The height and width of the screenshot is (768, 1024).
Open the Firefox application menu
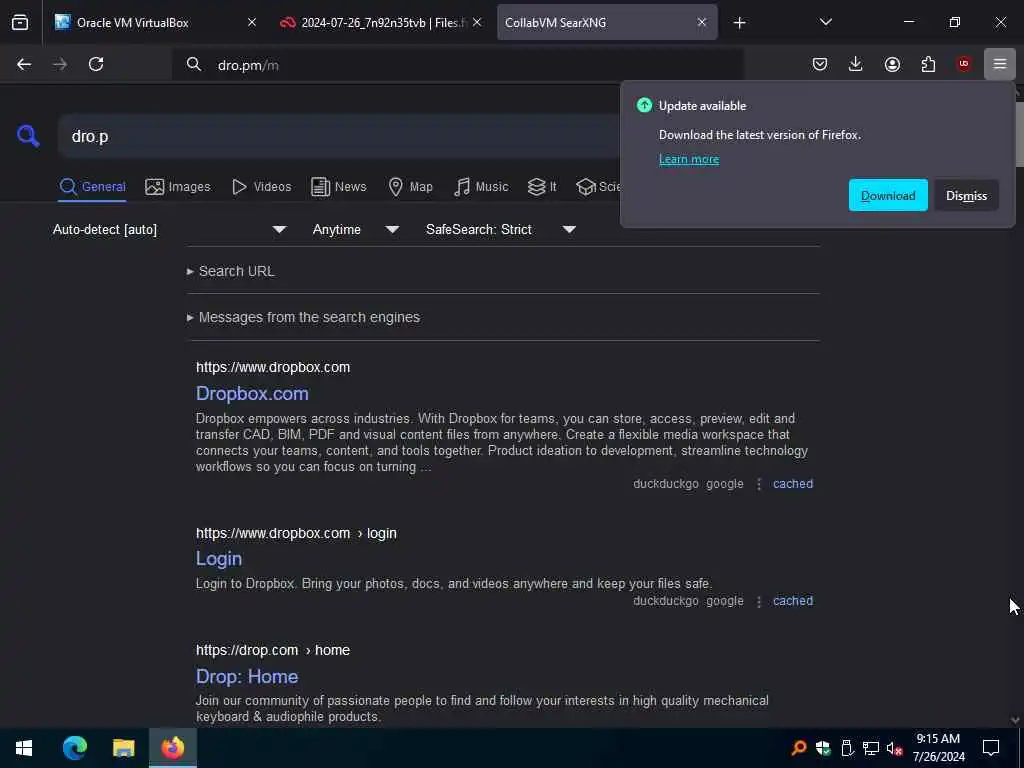(x=999, y=64)
